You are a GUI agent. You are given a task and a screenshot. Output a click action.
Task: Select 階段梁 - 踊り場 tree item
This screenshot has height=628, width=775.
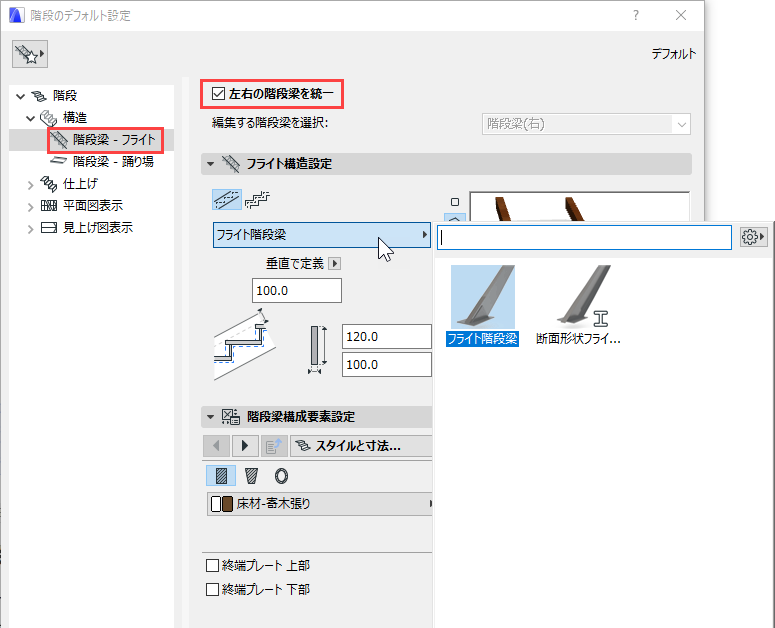[113, 162]
